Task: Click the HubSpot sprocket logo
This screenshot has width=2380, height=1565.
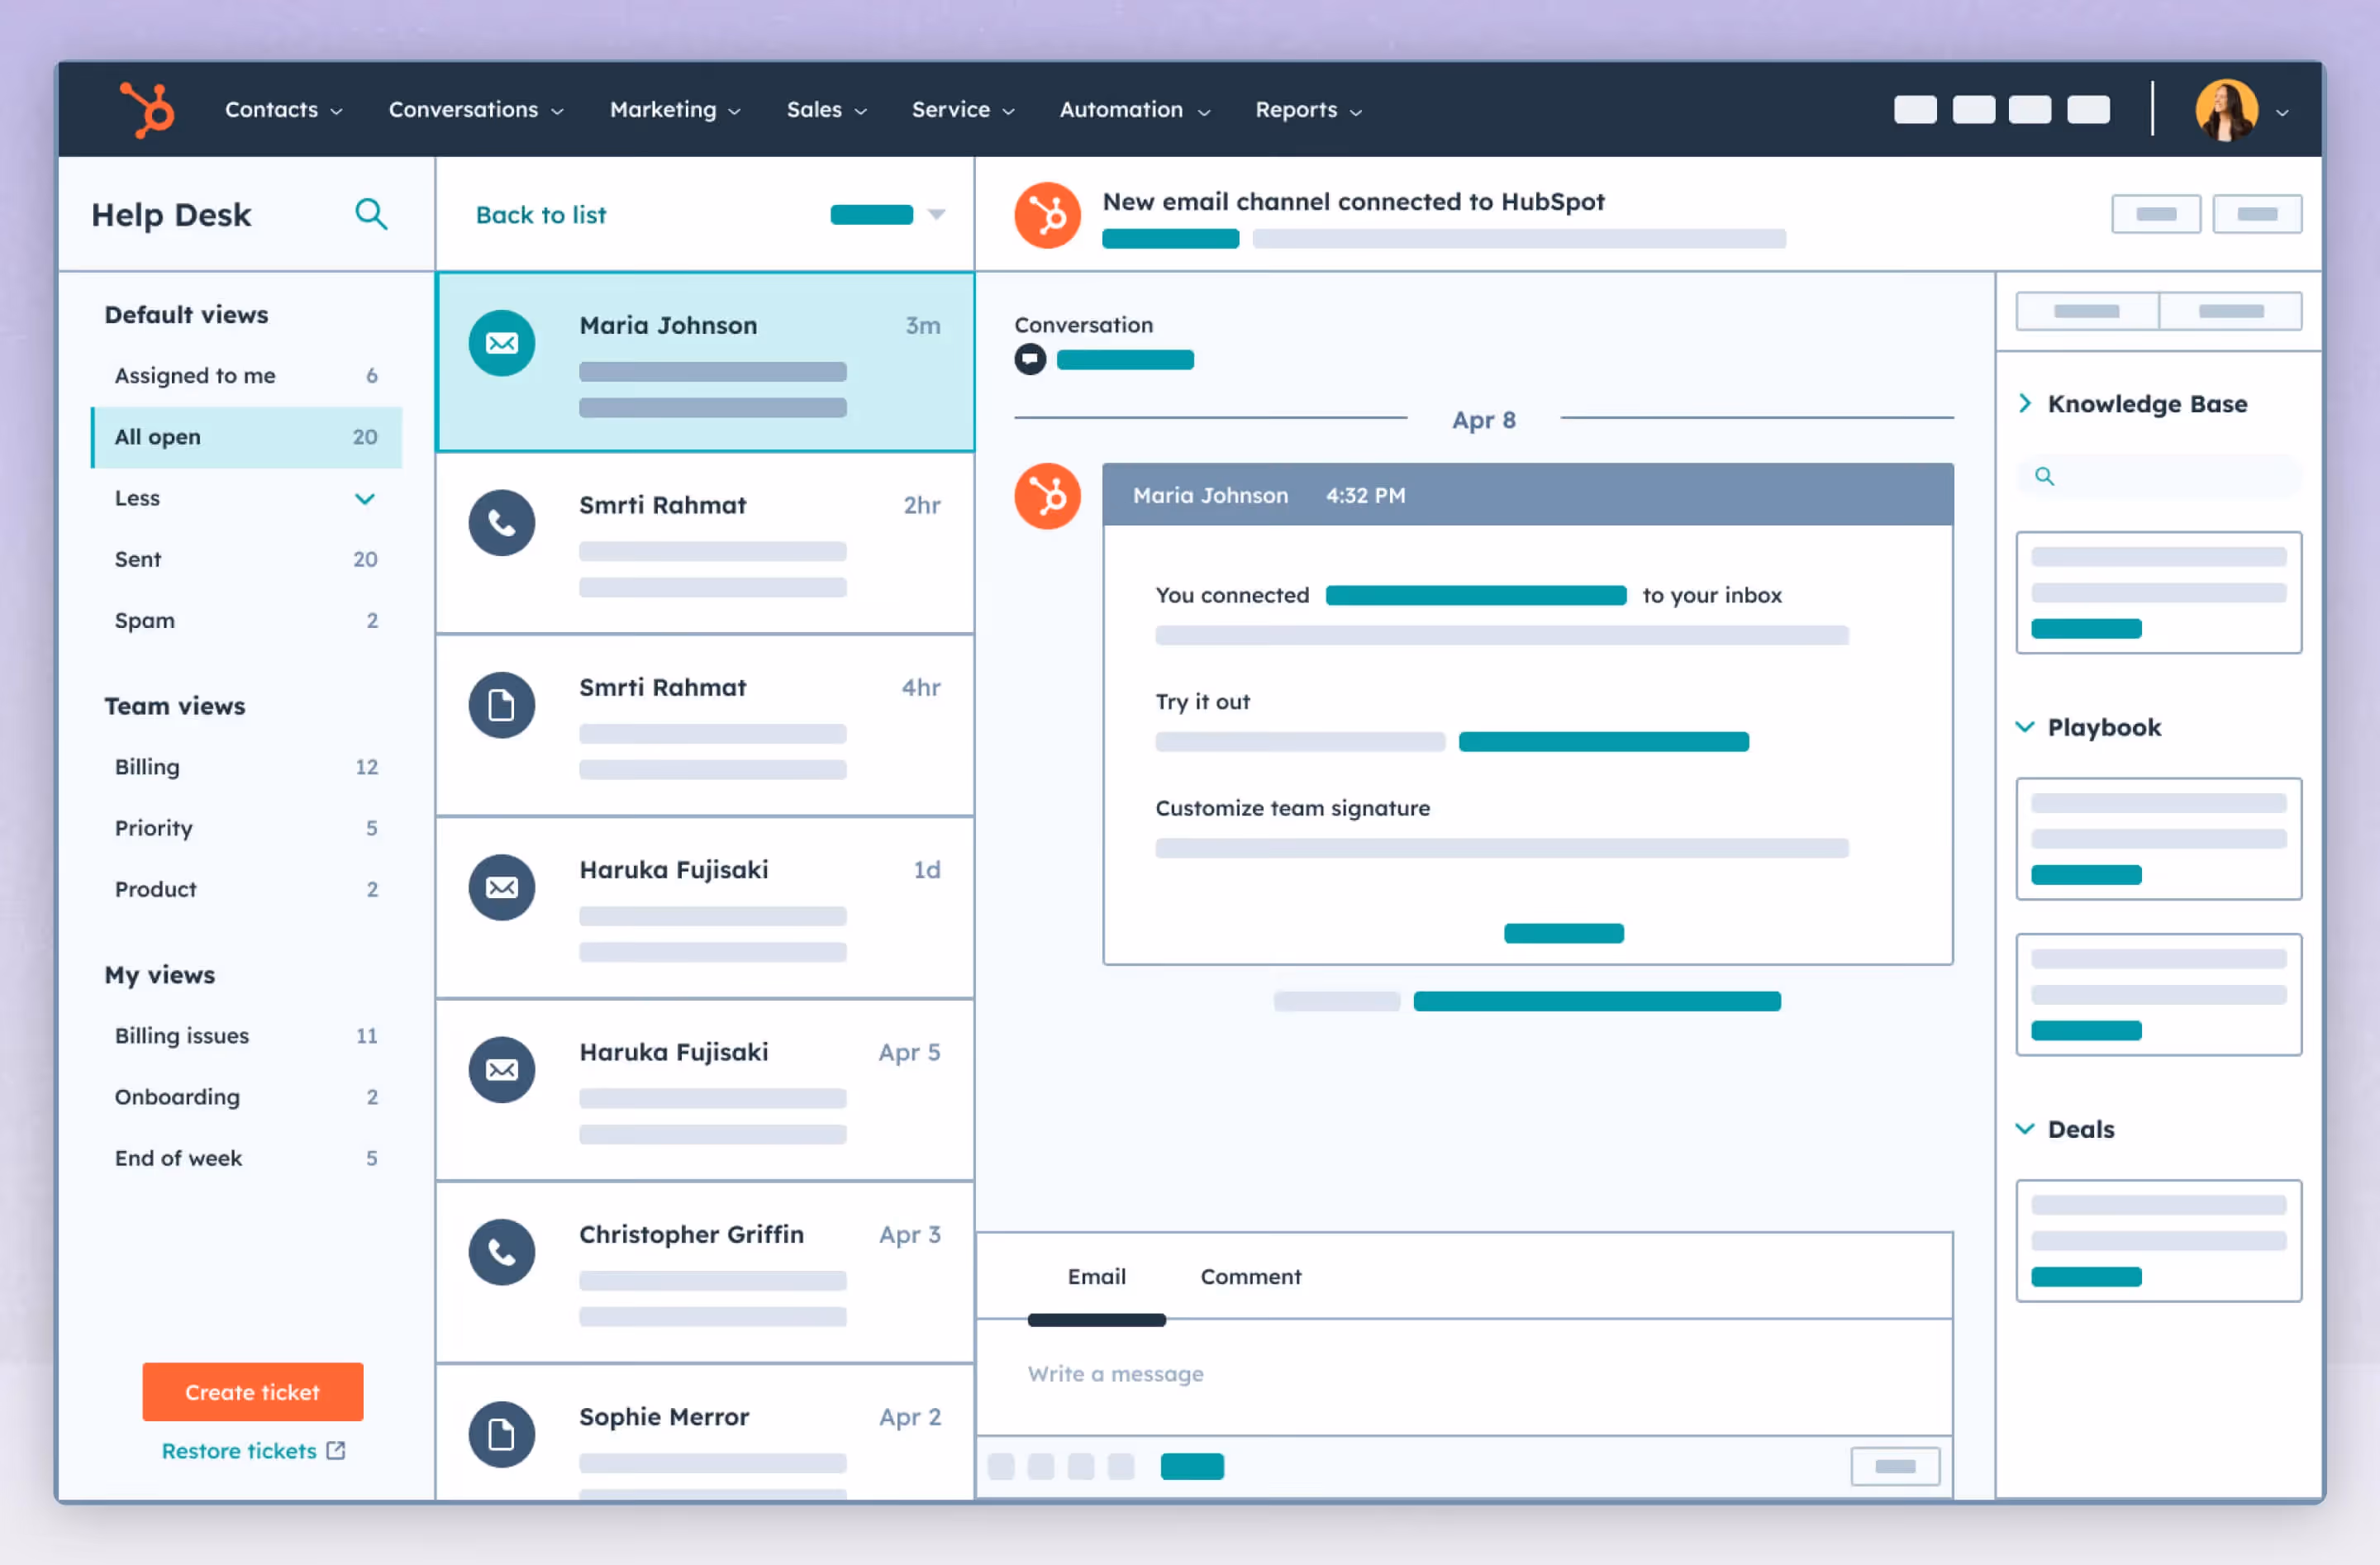Action: point(147,109)
